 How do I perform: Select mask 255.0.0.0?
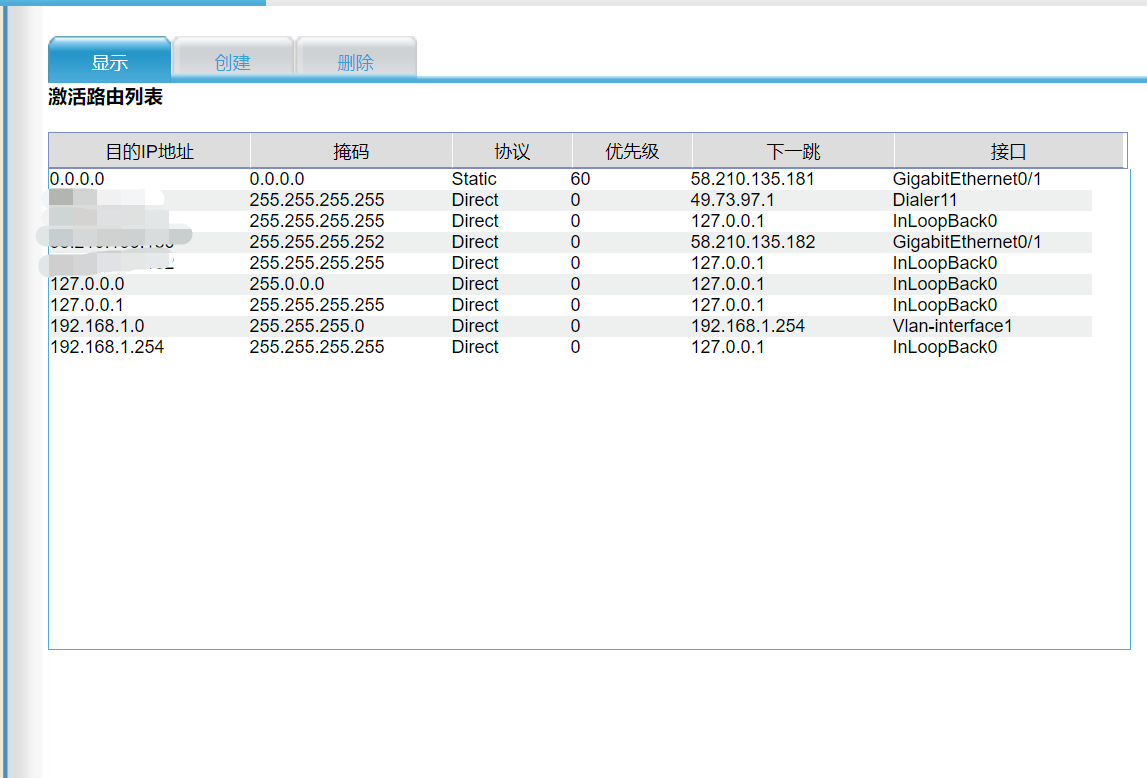pos(287,284)
